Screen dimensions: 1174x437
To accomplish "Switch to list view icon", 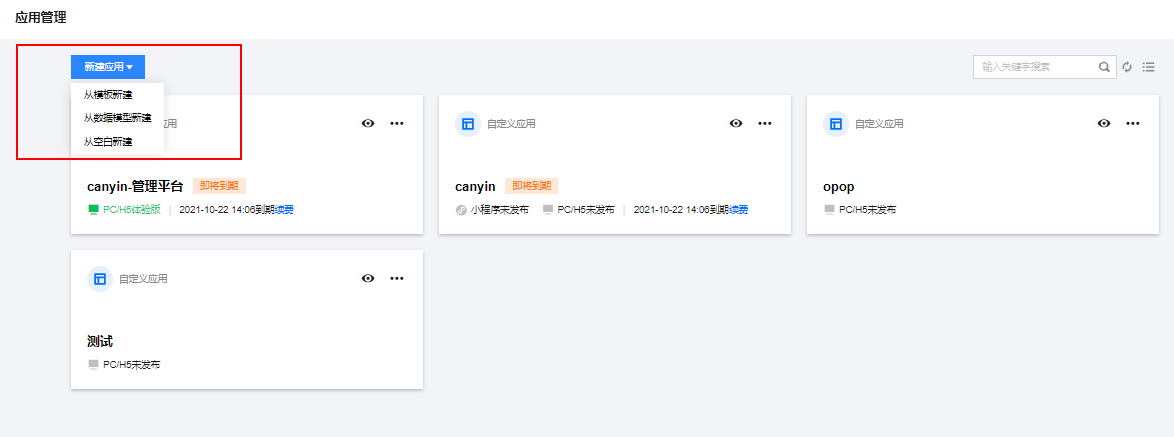I will (x=1149, y=67).
